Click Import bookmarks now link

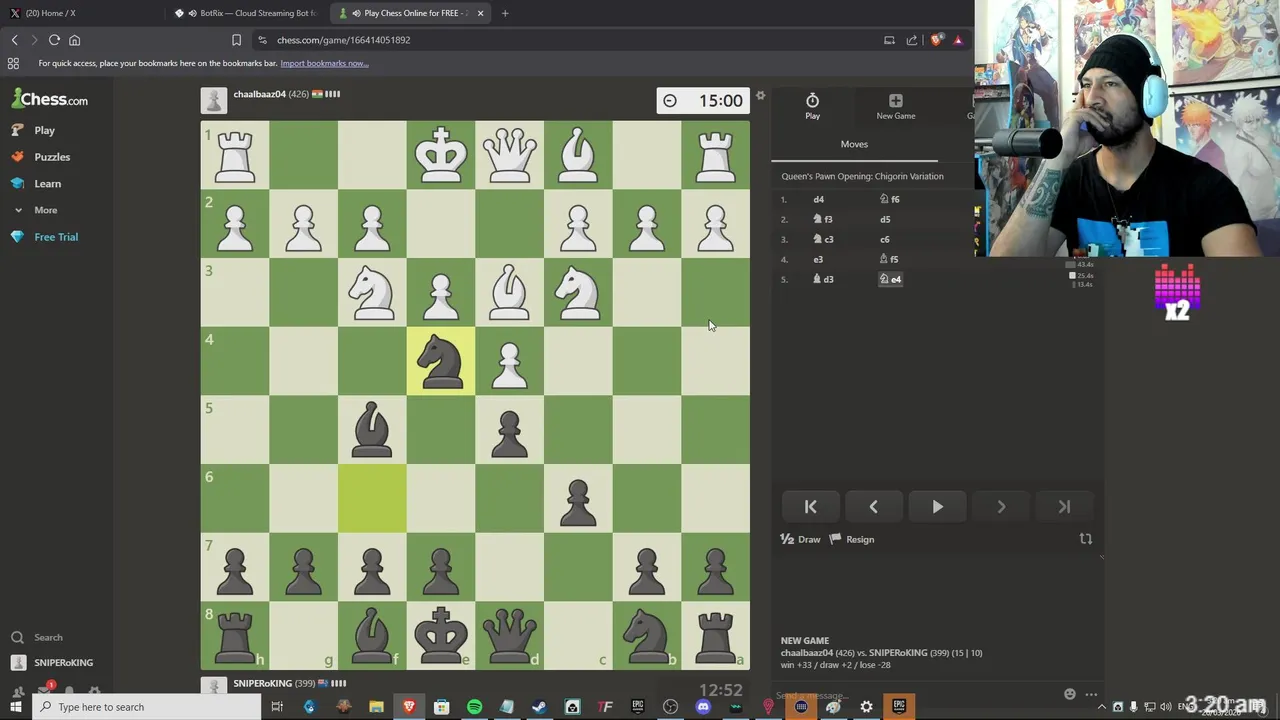(x=324, y=63)
